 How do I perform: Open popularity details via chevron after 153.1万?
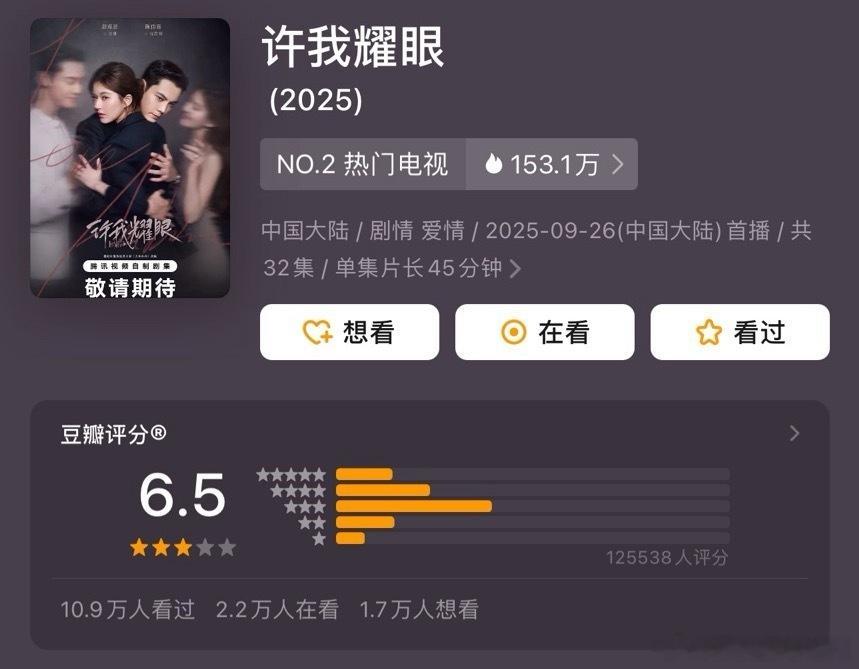[x=618, y=164]
